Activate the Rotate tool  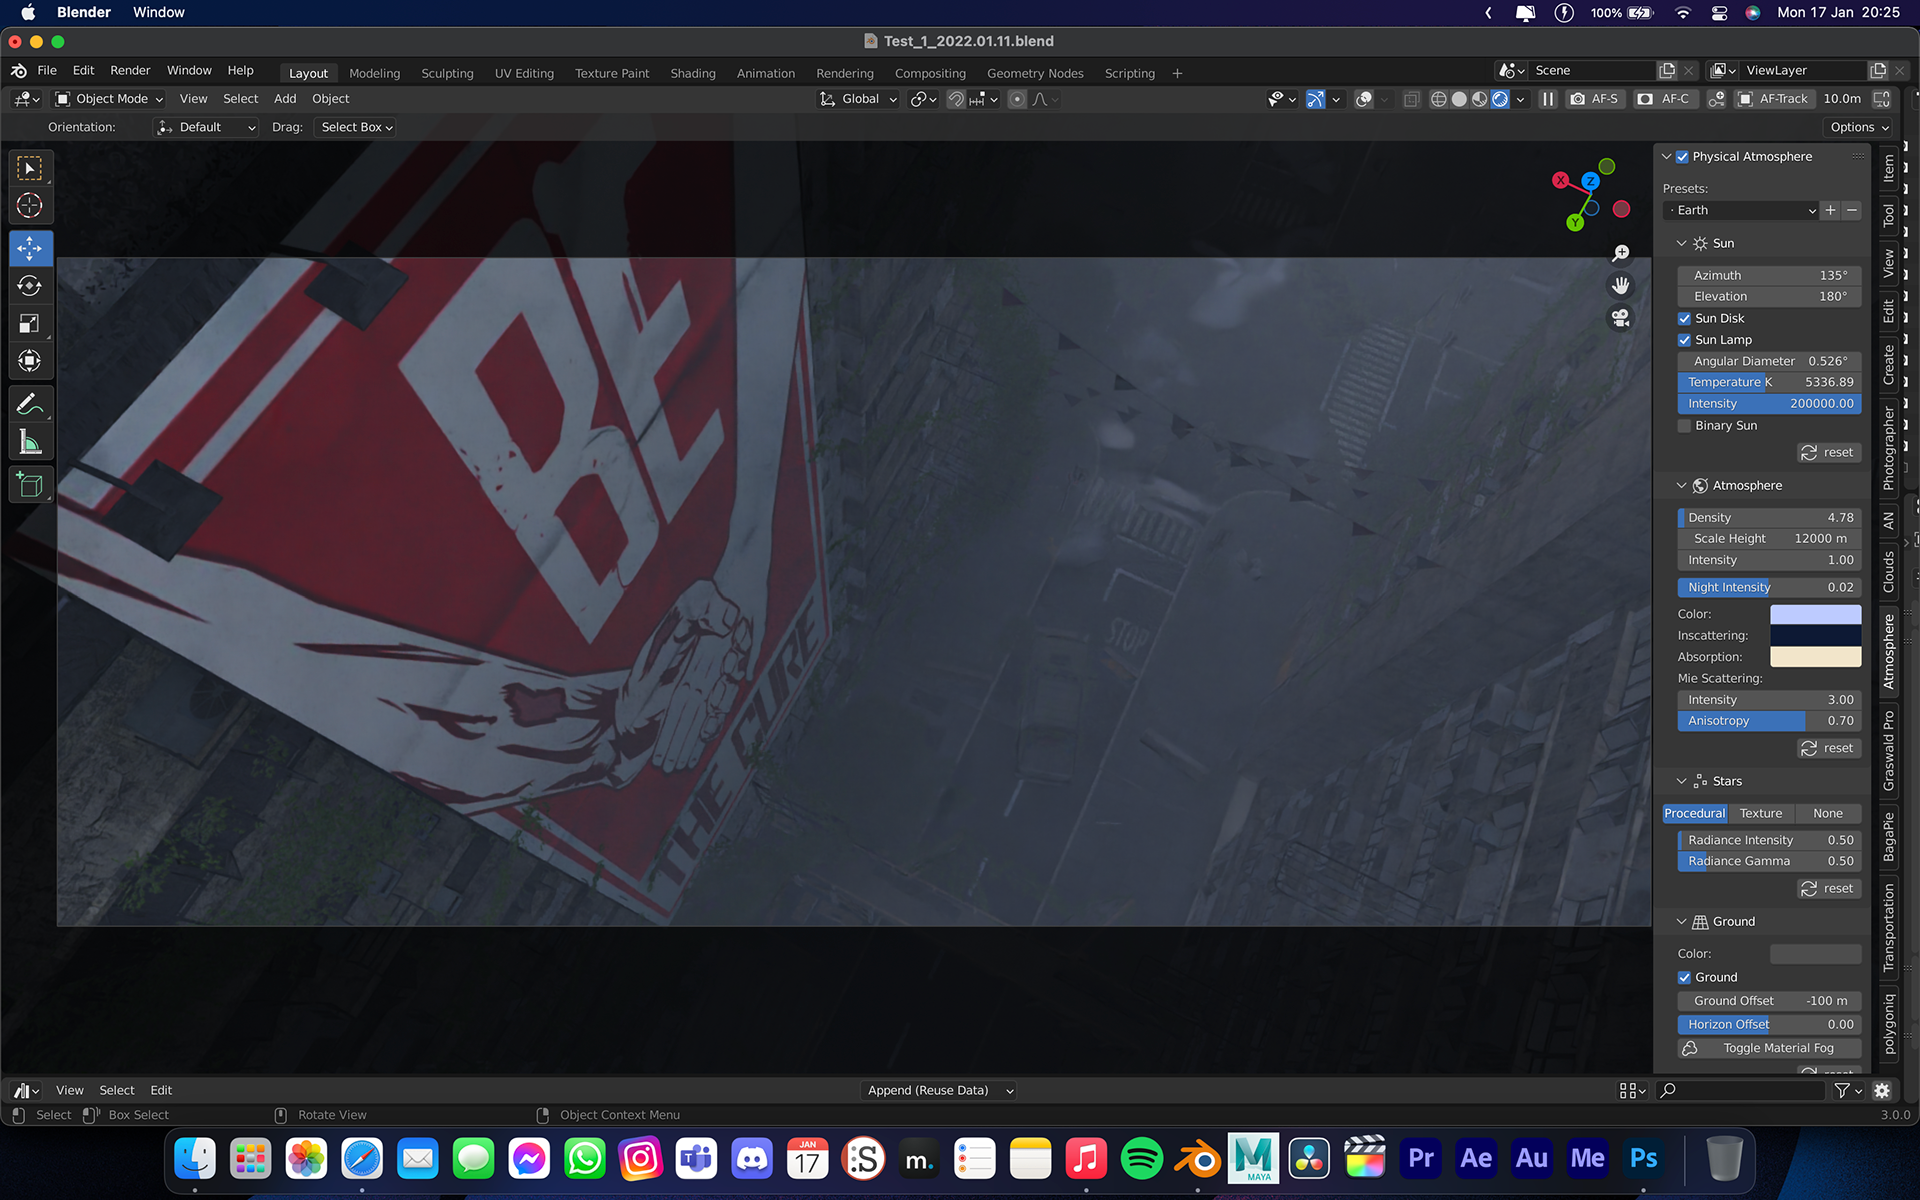[30, 286]
